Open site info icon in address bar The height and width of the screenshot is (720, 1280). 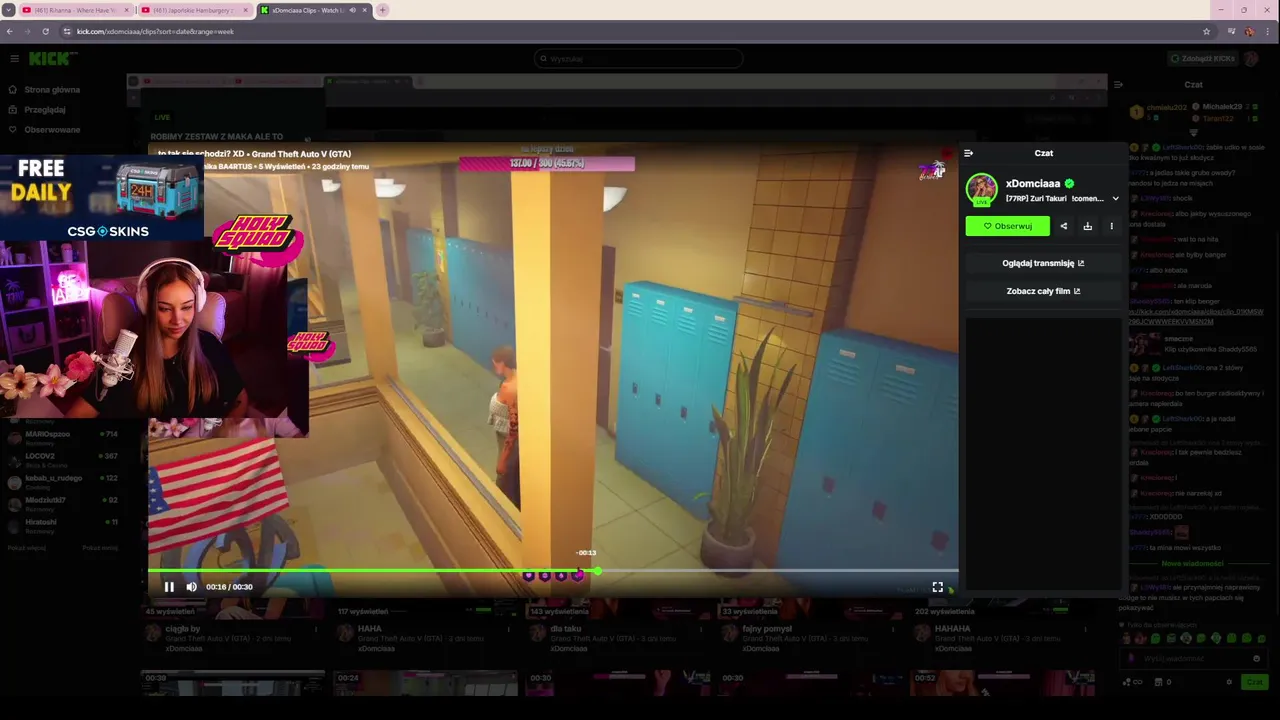[x=66, y=31]
